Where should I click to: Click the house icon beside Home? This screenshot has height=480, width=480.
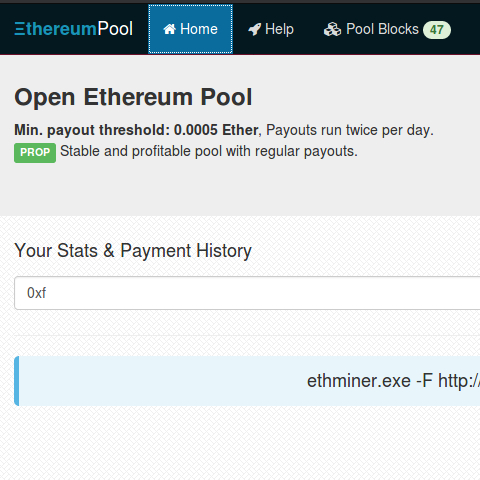tap(169, 29)
